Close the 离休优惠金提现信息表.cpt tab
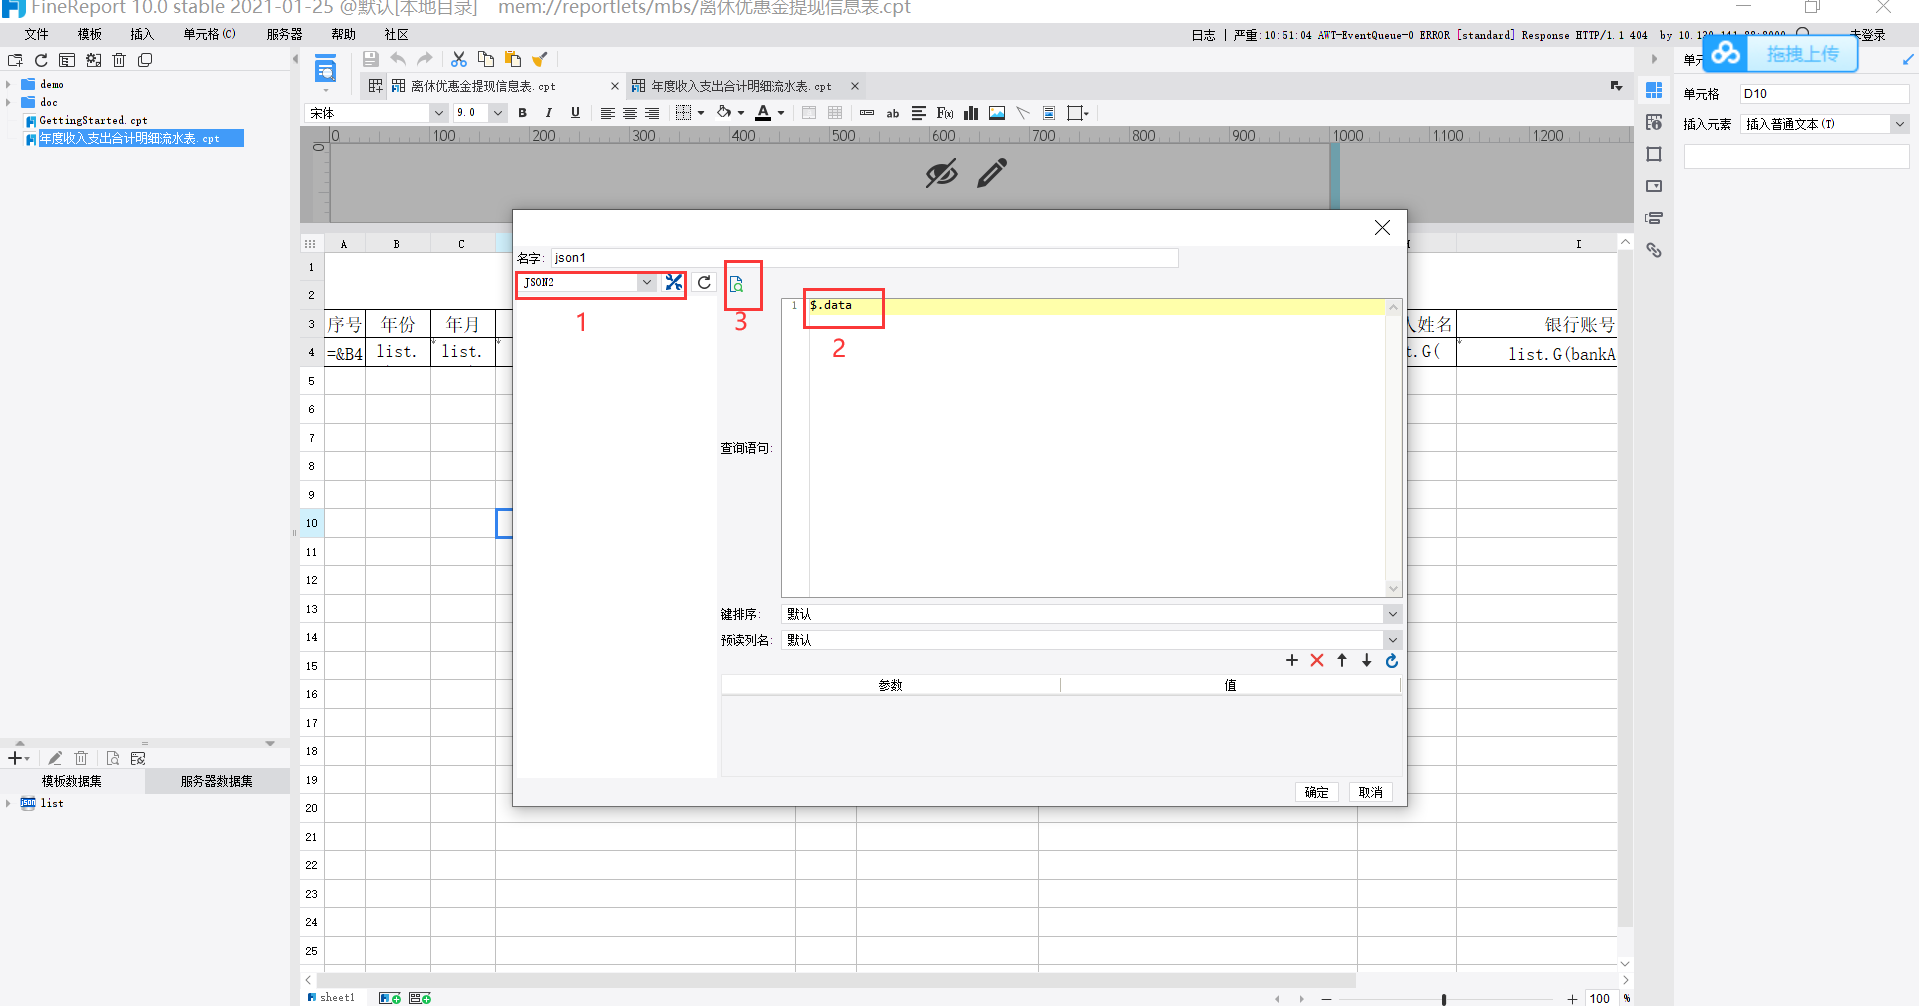The height and width of the screenshot is (1006, 1919). click(x=615, y=87)
